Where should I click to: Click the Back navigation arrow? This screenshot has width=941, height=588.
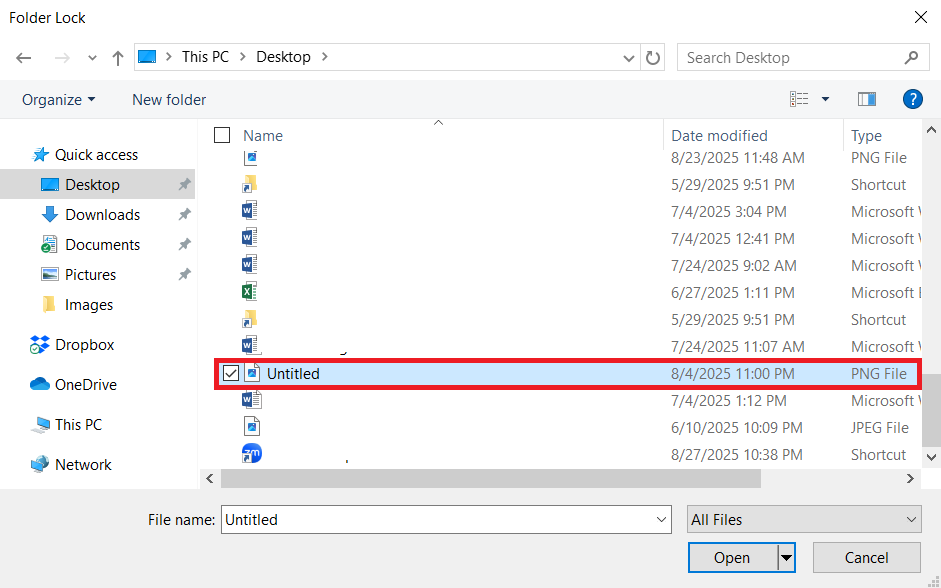pyautogui.click(x=24, y=58)
